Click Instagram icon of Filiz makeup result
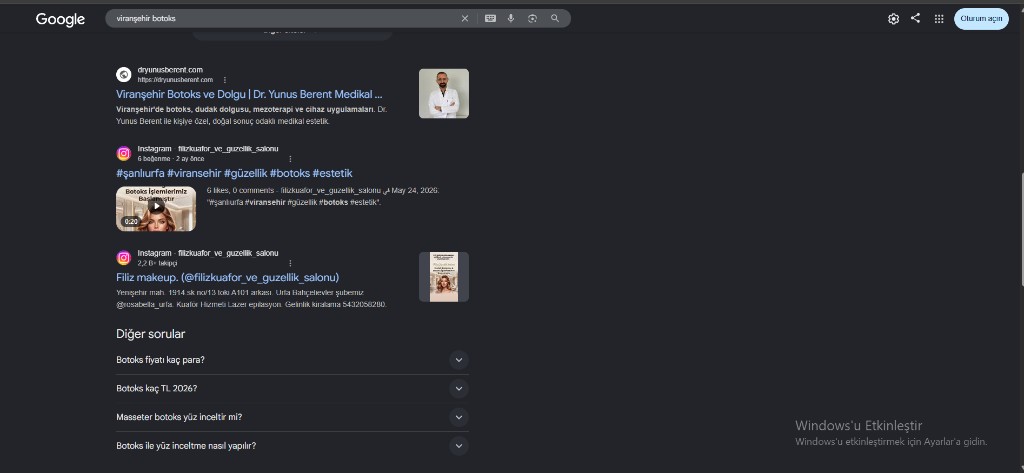This screenshot has width=1024, height=473. tap(123, 258)
